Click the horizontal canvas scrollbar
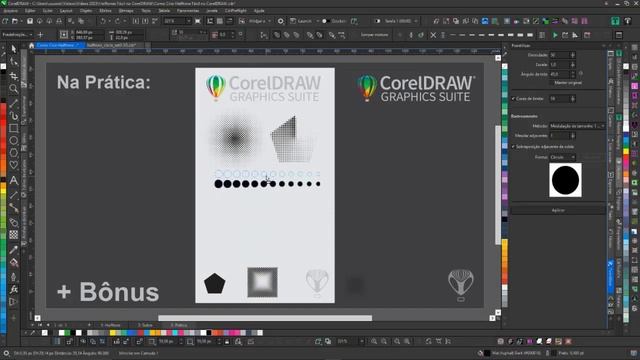This screenshot has height=360, width=640. click(265, 318)
